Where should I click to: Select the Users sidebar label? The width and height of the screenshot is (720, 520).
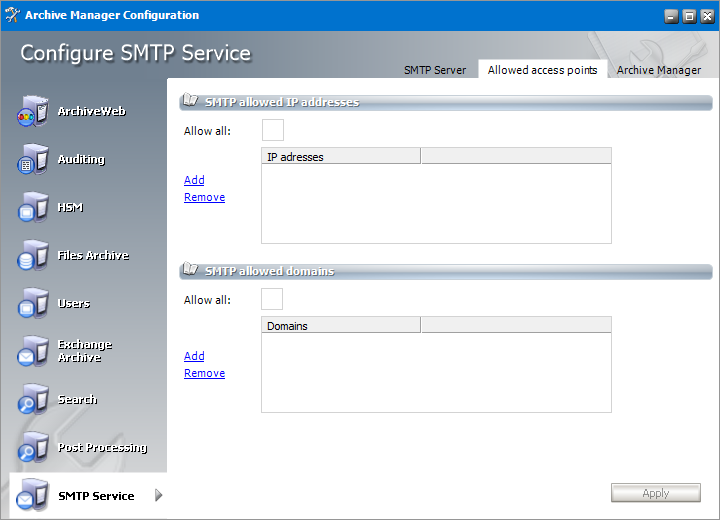tap(73, 303)
